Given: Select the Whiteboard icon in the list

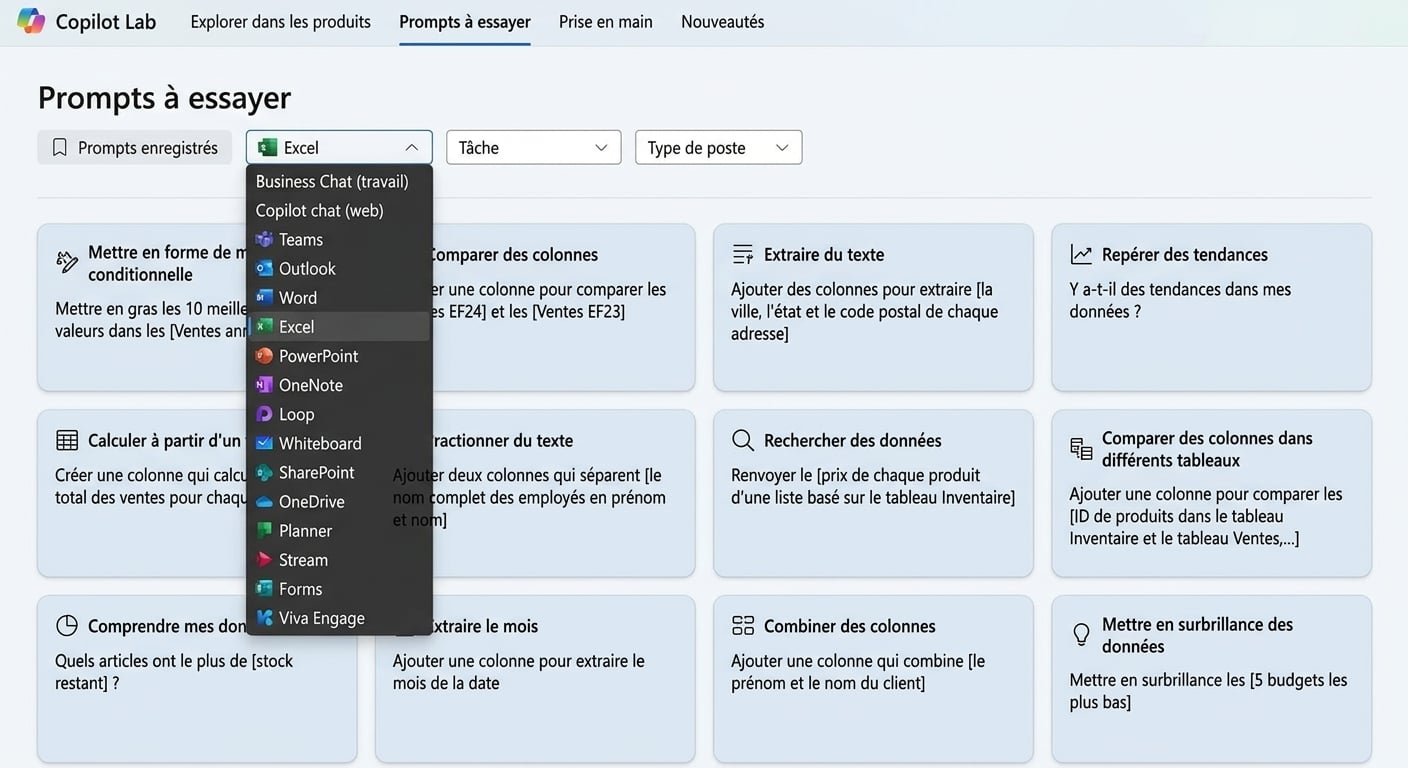Looking at the screenshot, I should click(264, 443).
